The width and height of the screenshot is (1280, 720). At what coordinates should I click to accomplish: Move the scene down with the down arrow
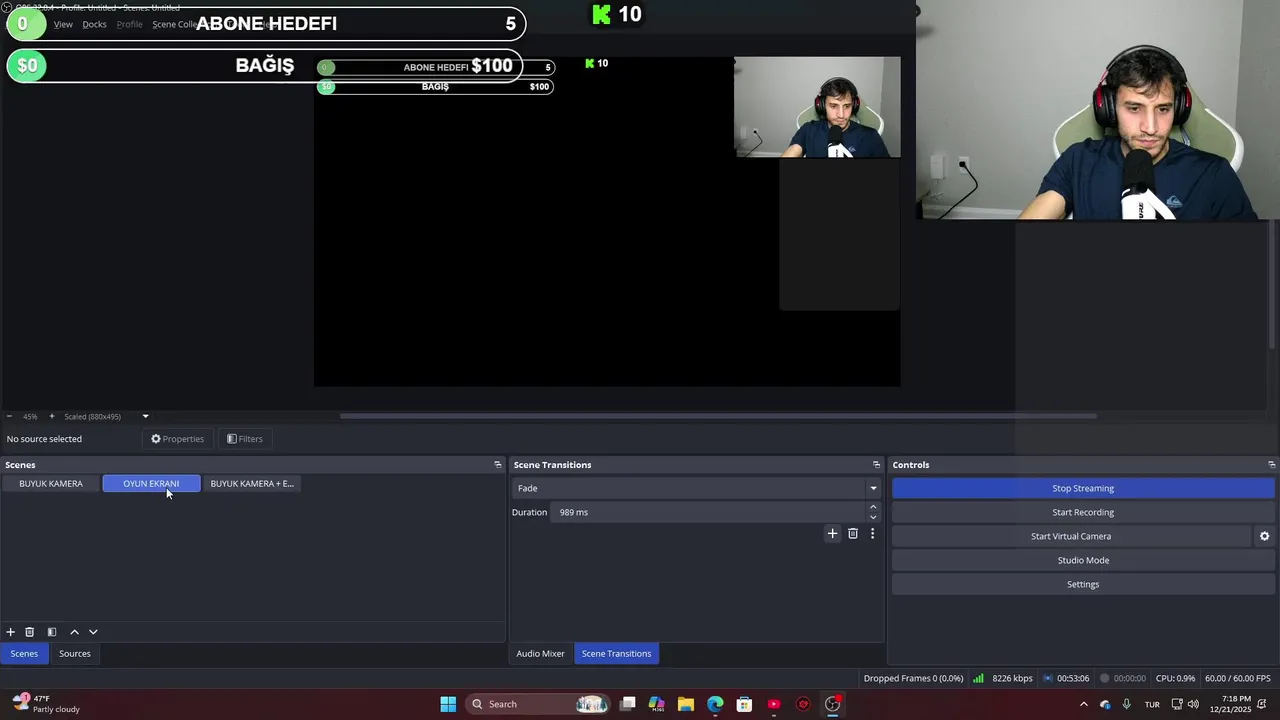coord(93,632)
